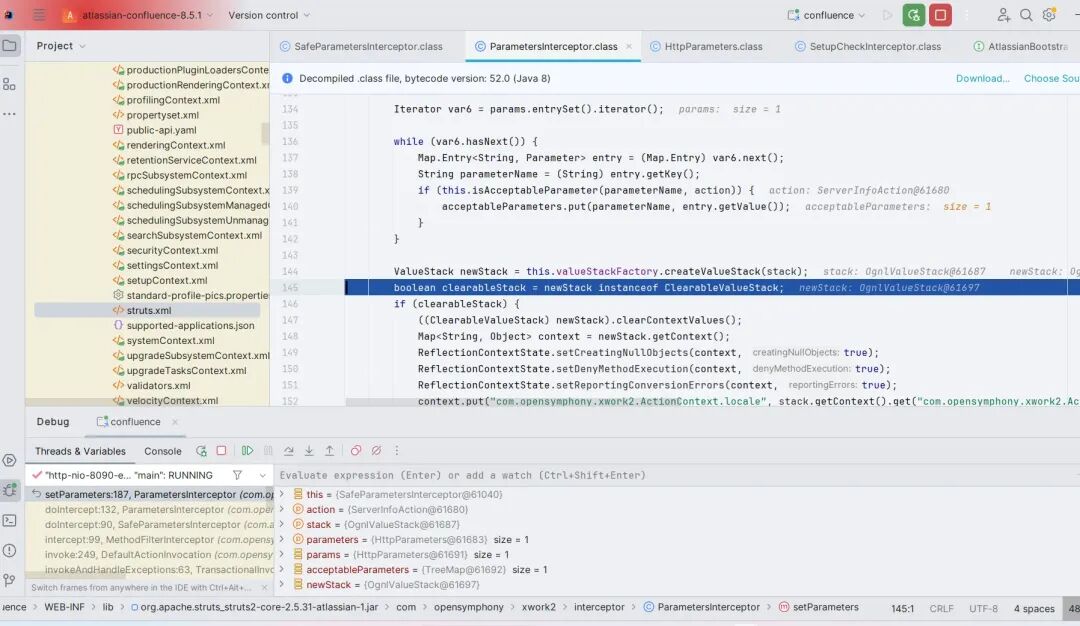Expand the 'newStack' variable node
1080x626 pixels.
281,584
